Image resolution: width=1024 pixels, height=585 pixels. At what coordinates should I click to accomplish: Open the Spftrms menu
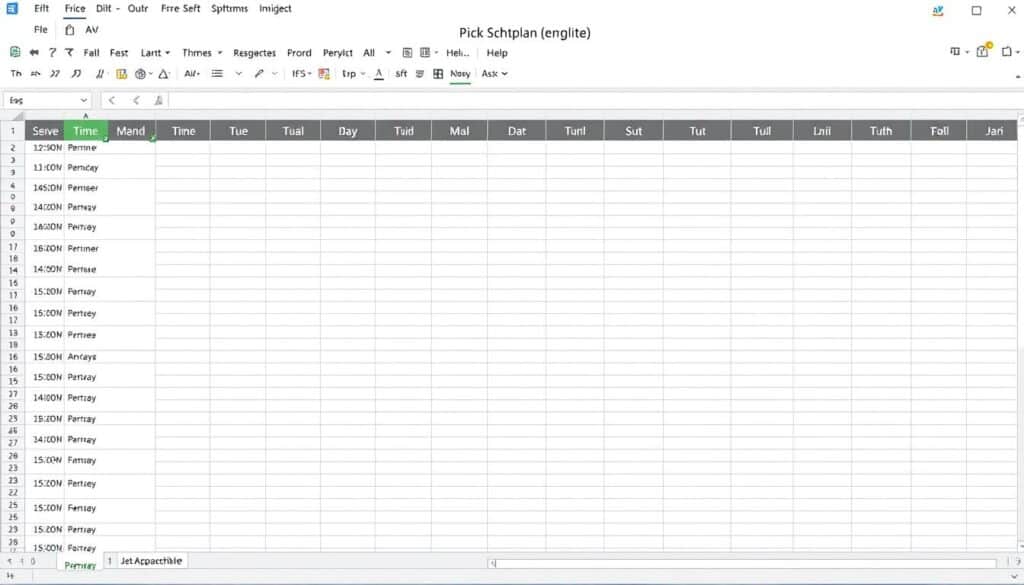pyautogui.click(x=229, y=8)
